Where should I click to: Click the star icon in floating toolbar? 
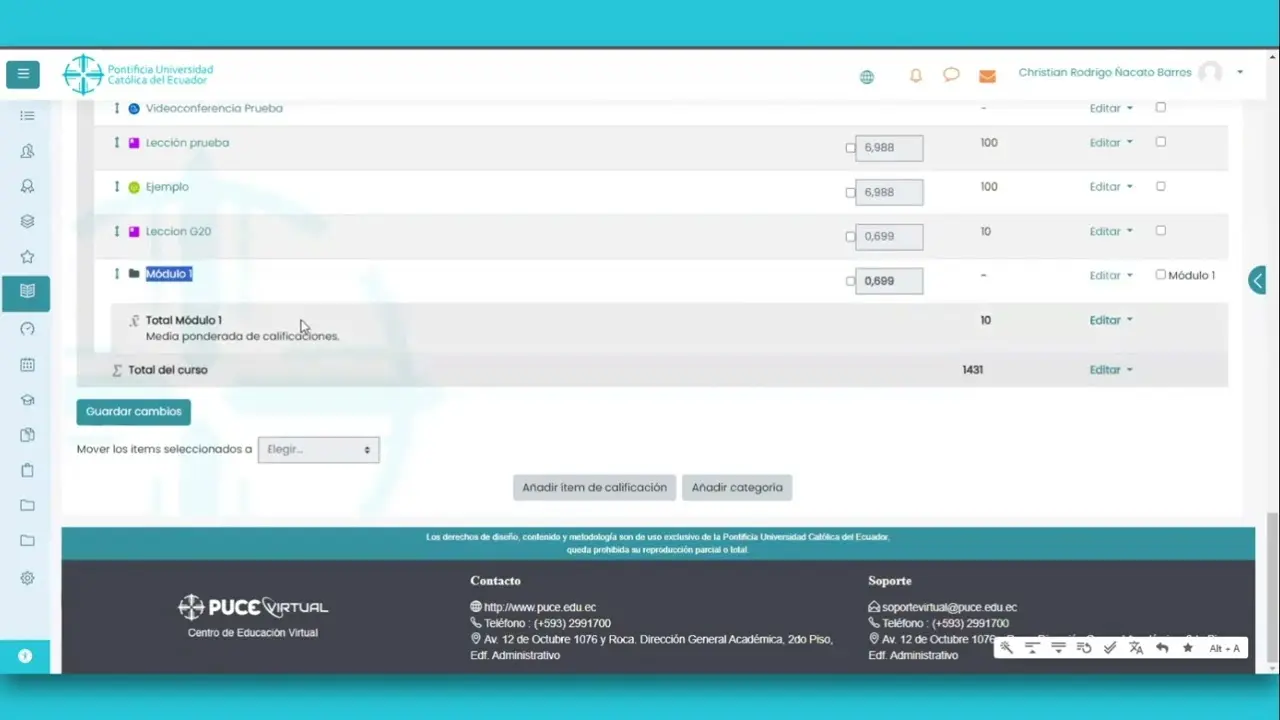click(x=1188, y=648)
